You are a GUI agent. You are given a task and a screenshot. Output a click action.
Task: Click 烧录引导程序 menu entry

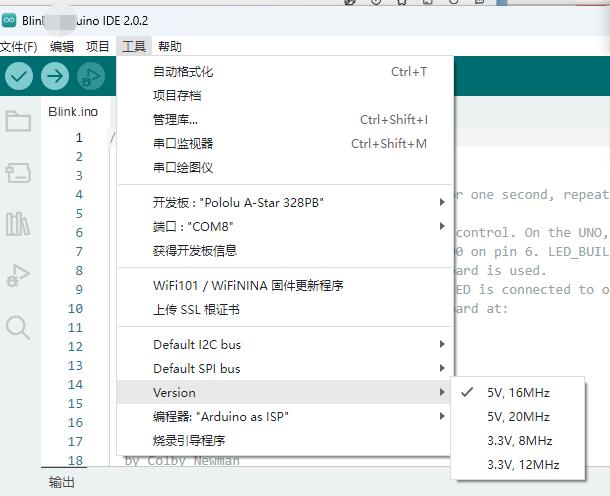[x=285, y=441]
